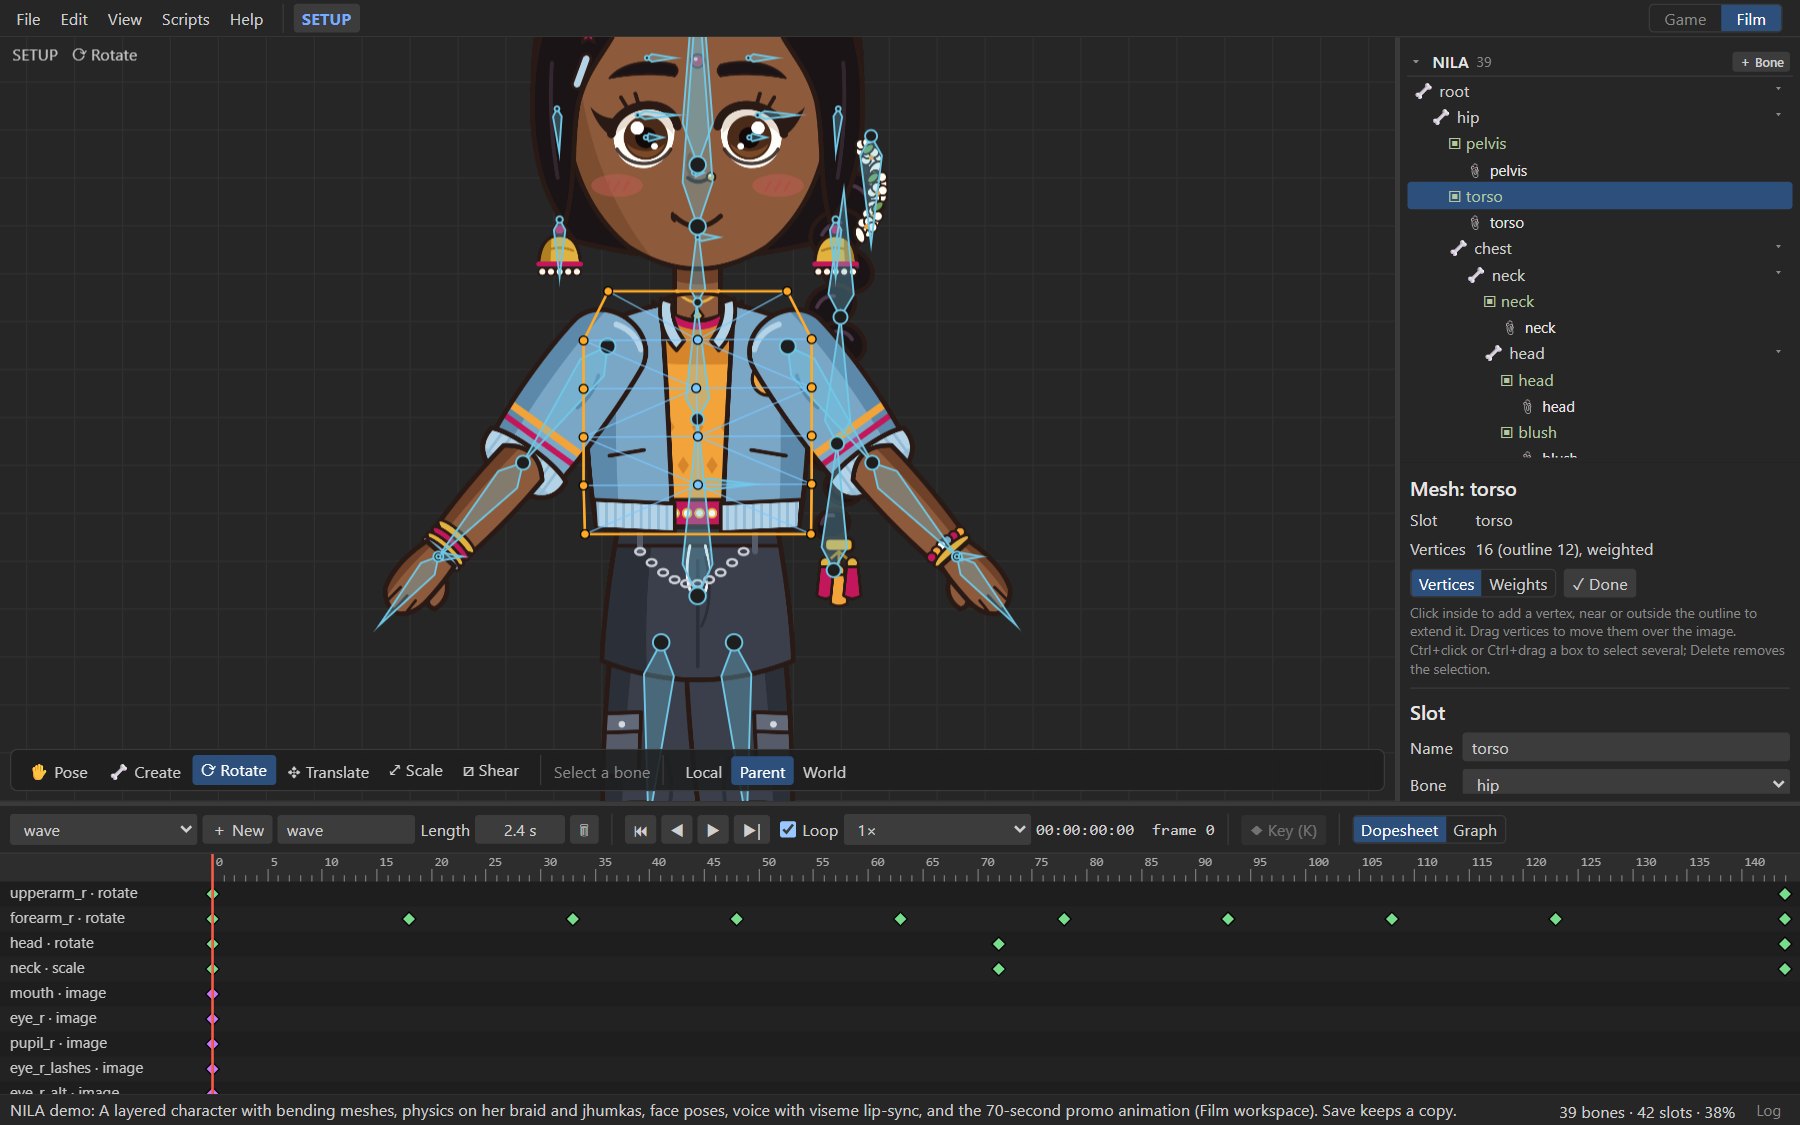Collapse the neck bone row

pyautogui.click(x=1778, y=273)
